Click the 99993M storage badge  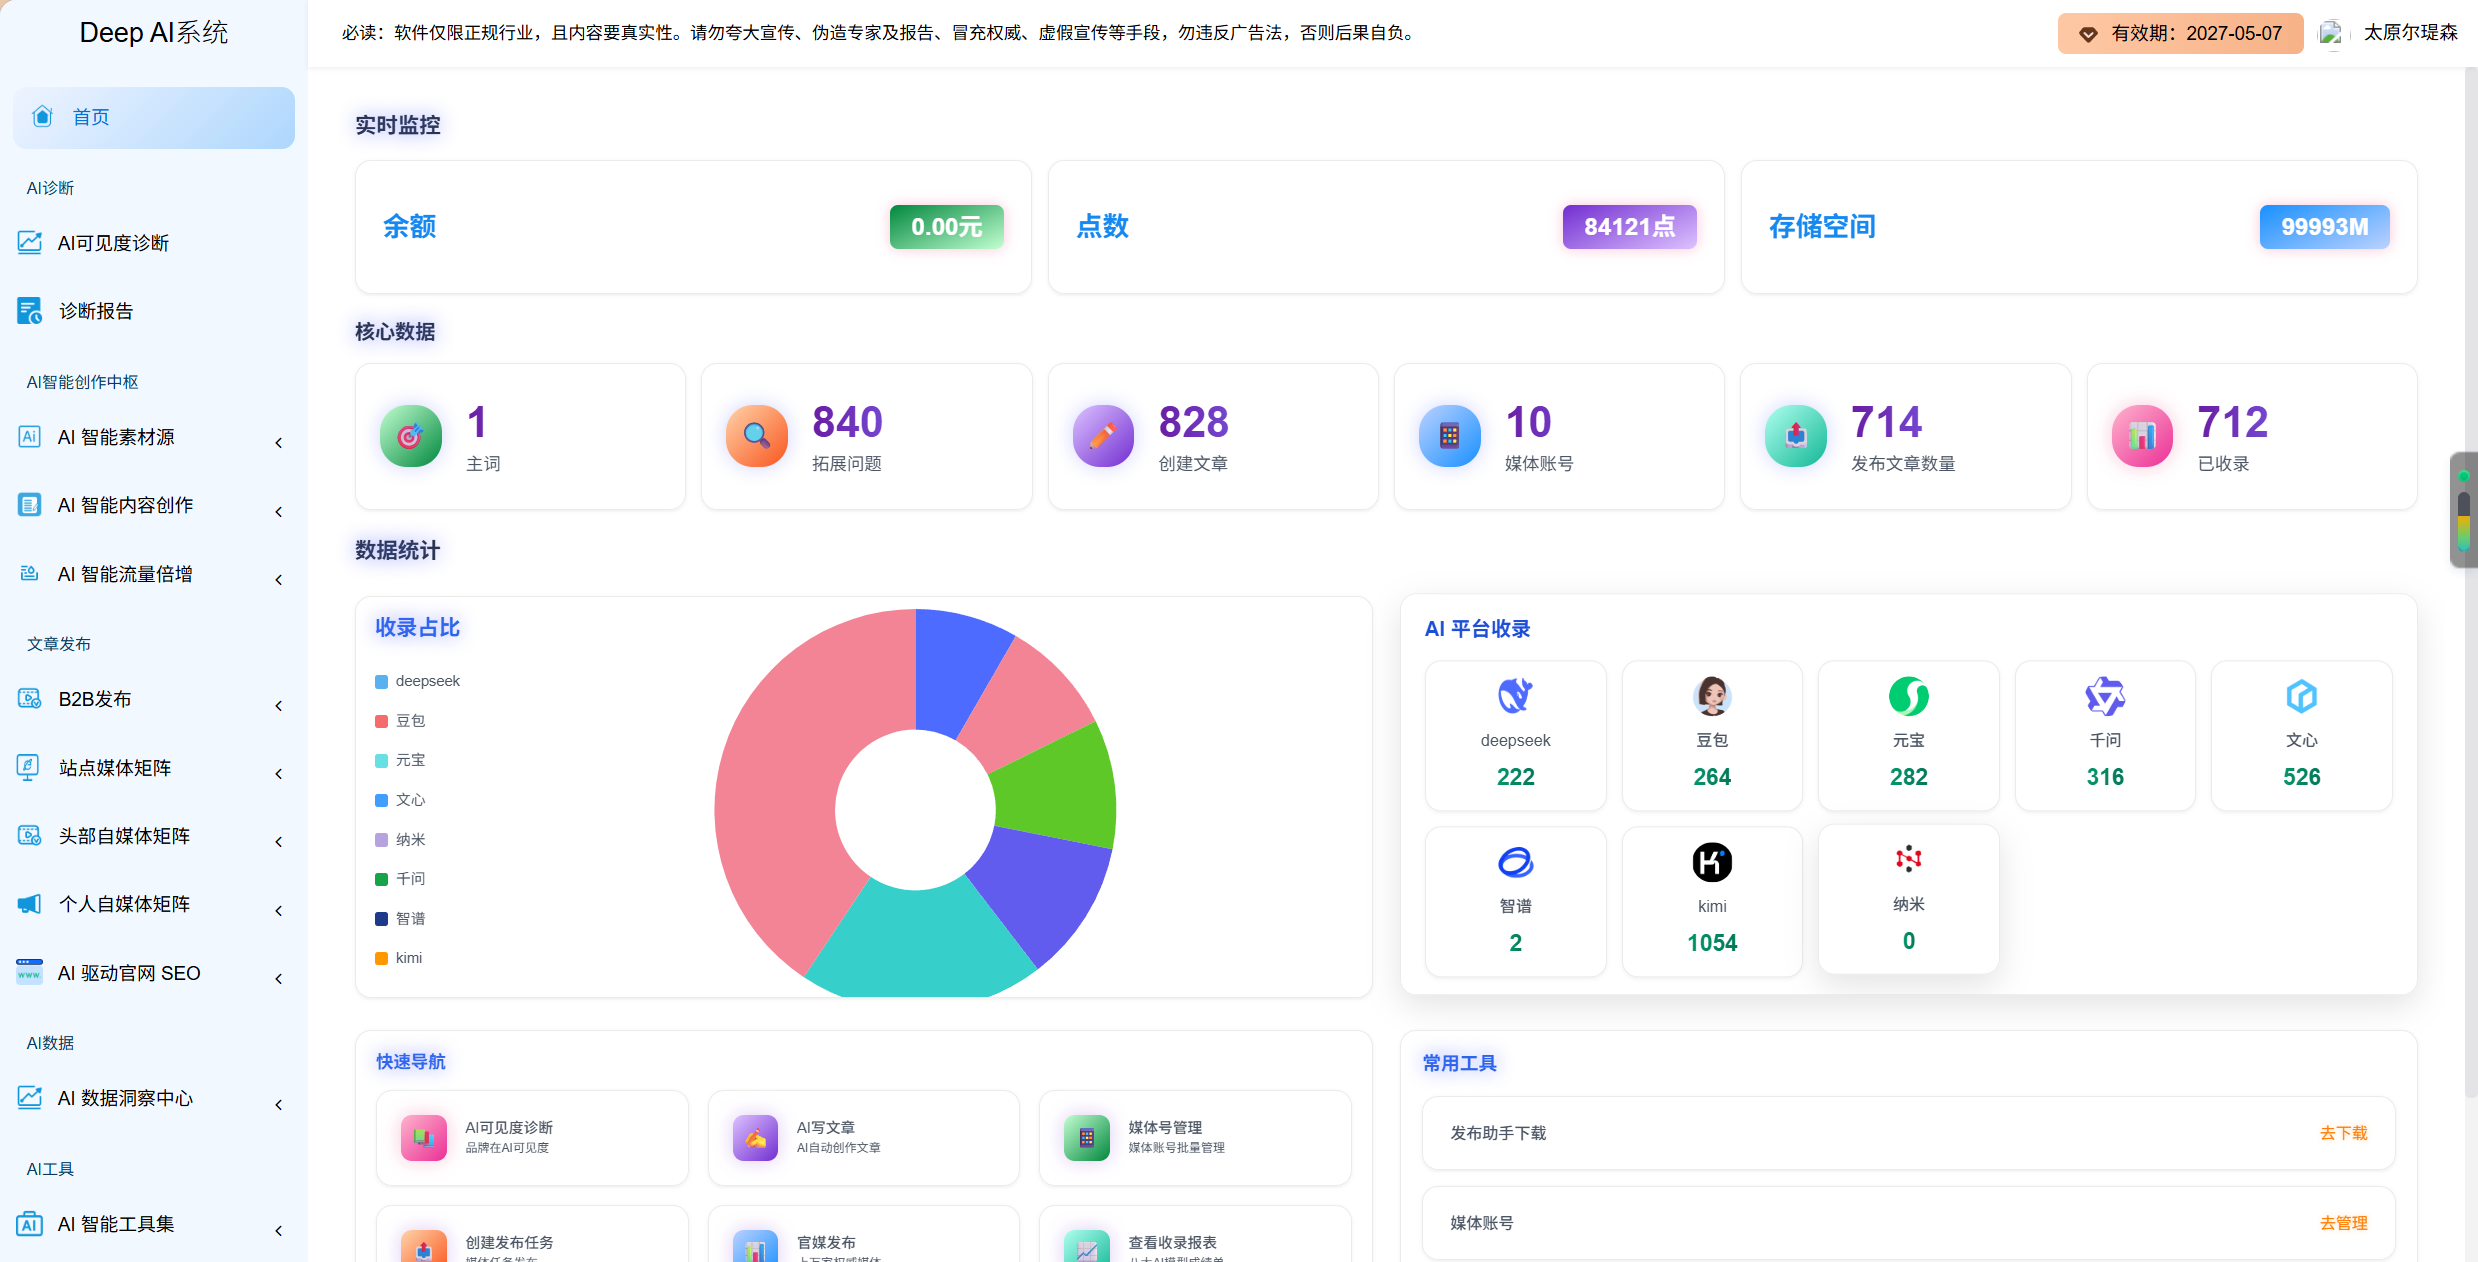[x=2324, y=226]
